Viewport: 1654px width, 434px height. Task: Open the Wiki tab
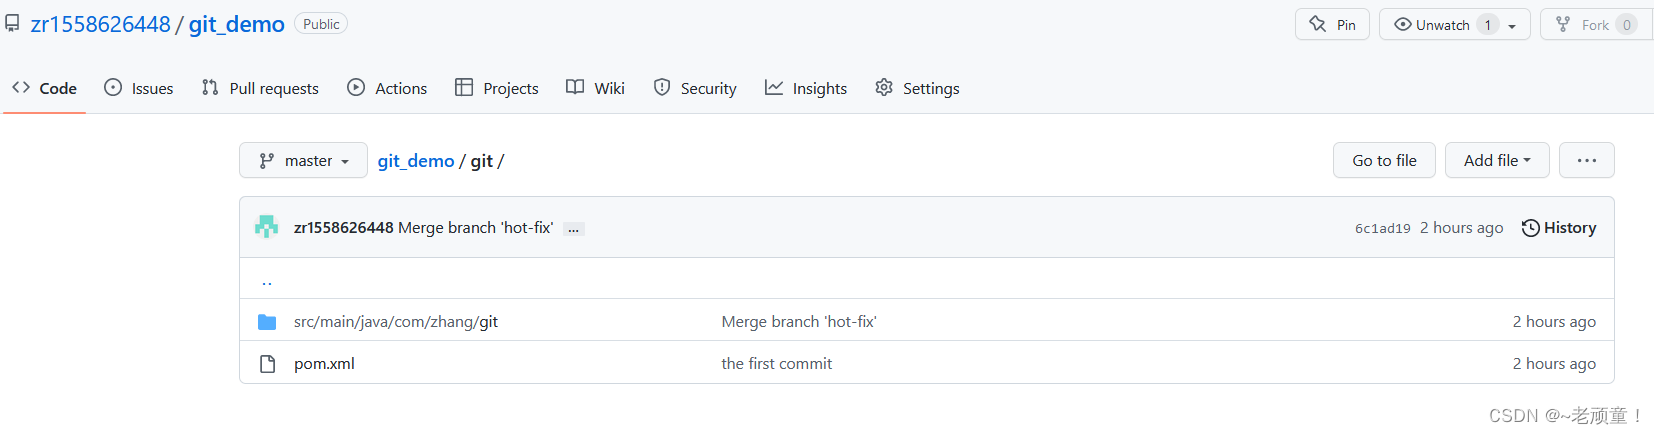point(595,88)
